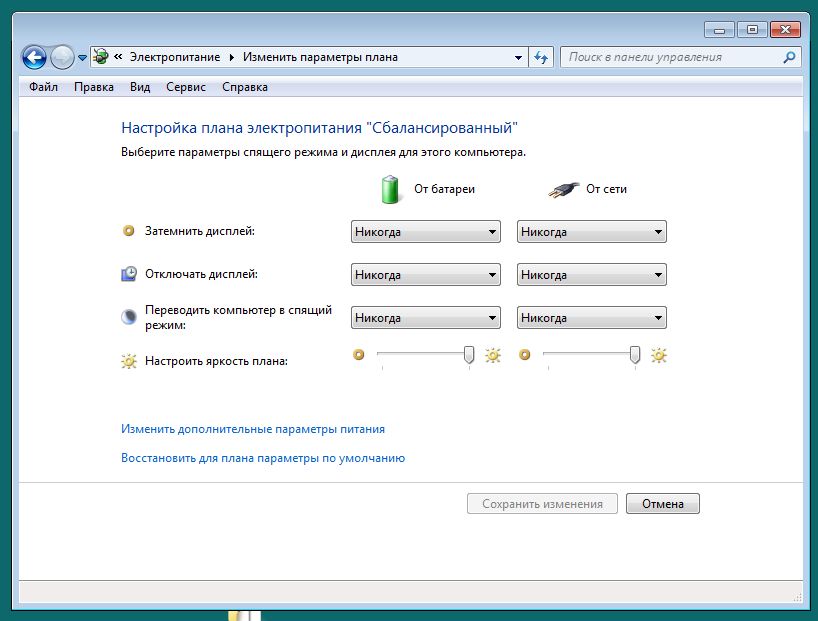Click the battery brightness slider handle
818x621 pixels.
(x=469, y=355)
